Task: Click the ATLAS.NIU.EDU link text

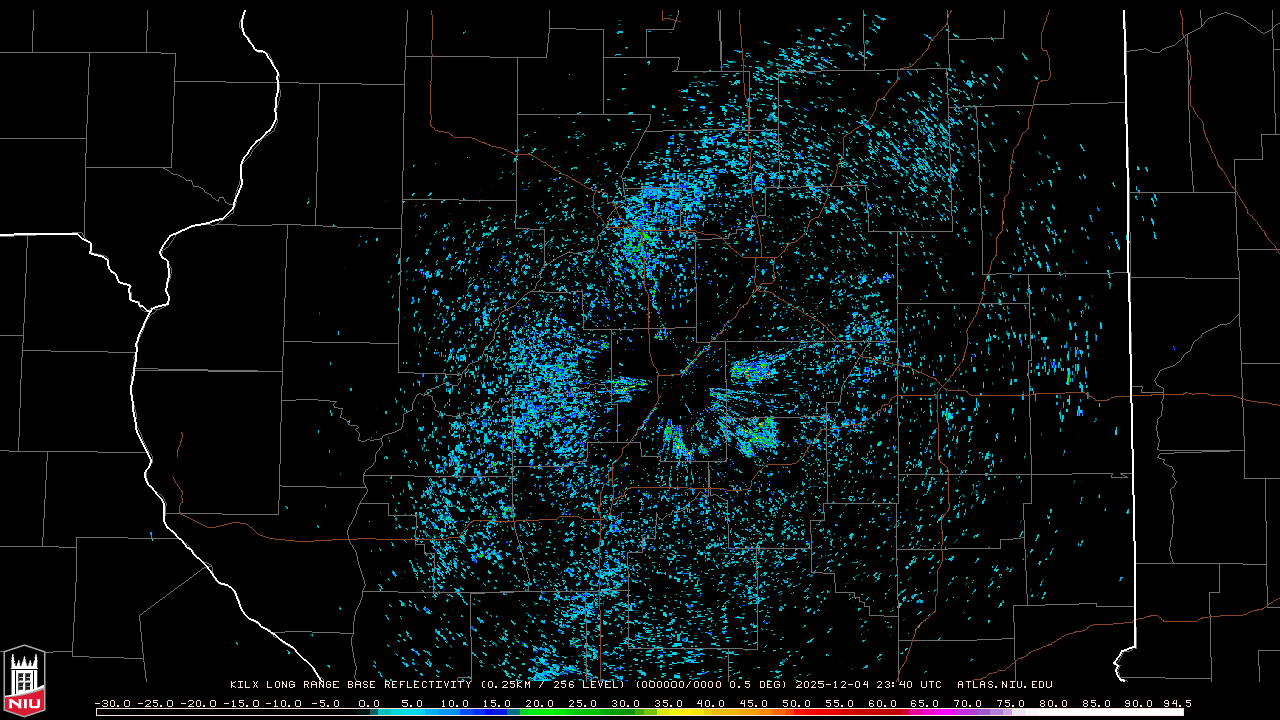Action: pyautogui.click(x=1004, y=685)
